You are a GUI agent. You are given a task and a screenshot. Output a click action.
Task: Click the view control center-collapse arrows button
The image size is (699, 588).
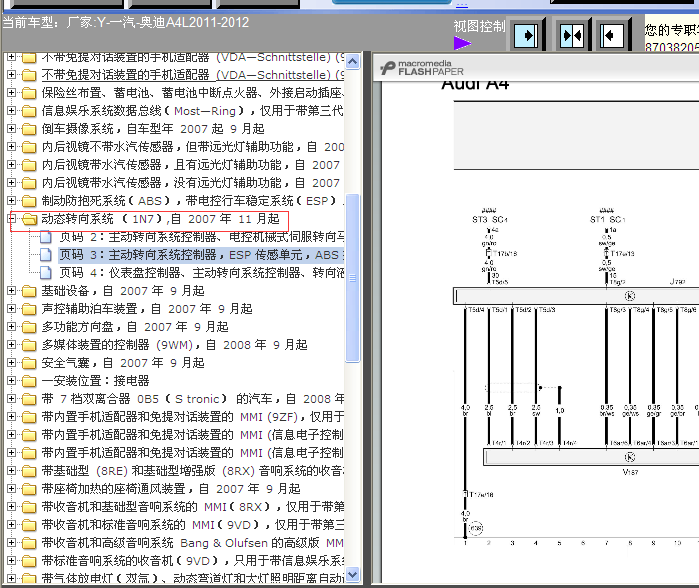(x=572, y=35)
